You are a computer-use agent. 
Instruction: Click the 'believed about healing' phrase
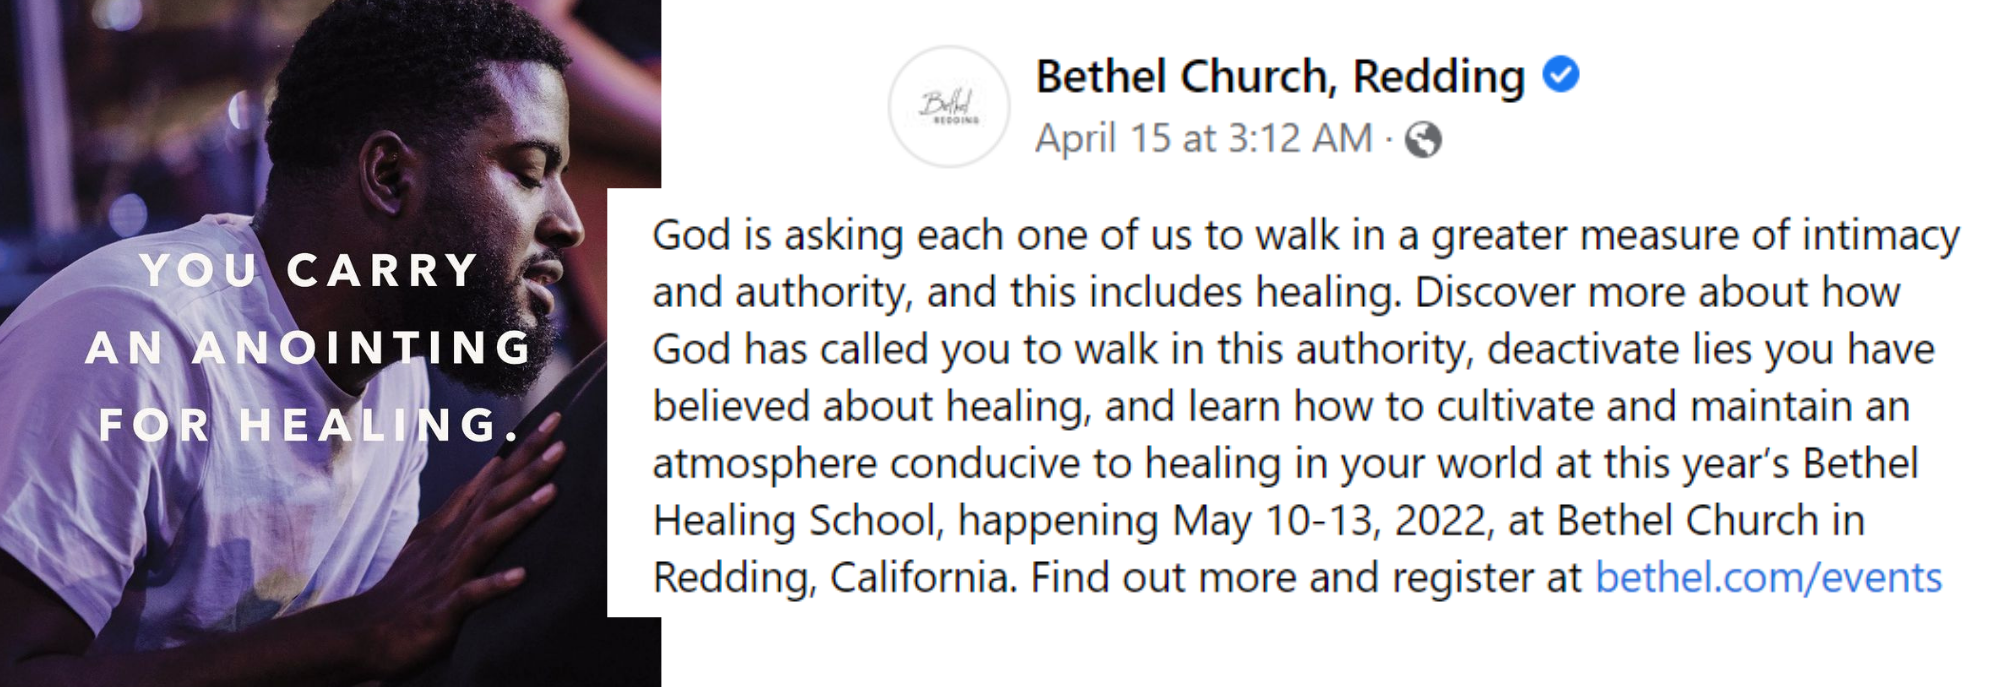870,407
